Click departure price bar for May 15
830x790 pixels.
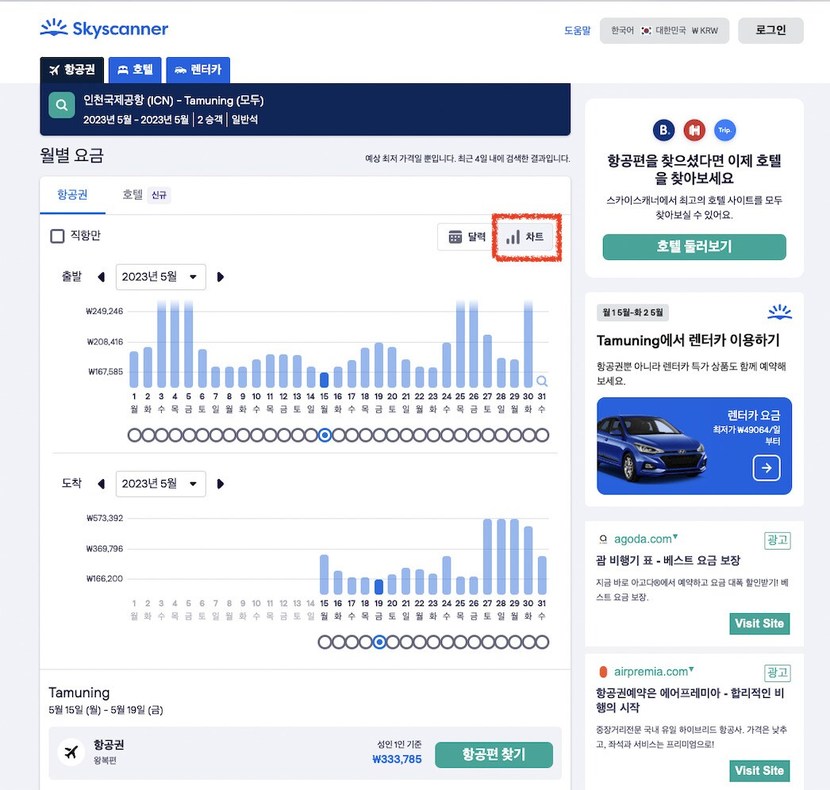tap(324, 380)
